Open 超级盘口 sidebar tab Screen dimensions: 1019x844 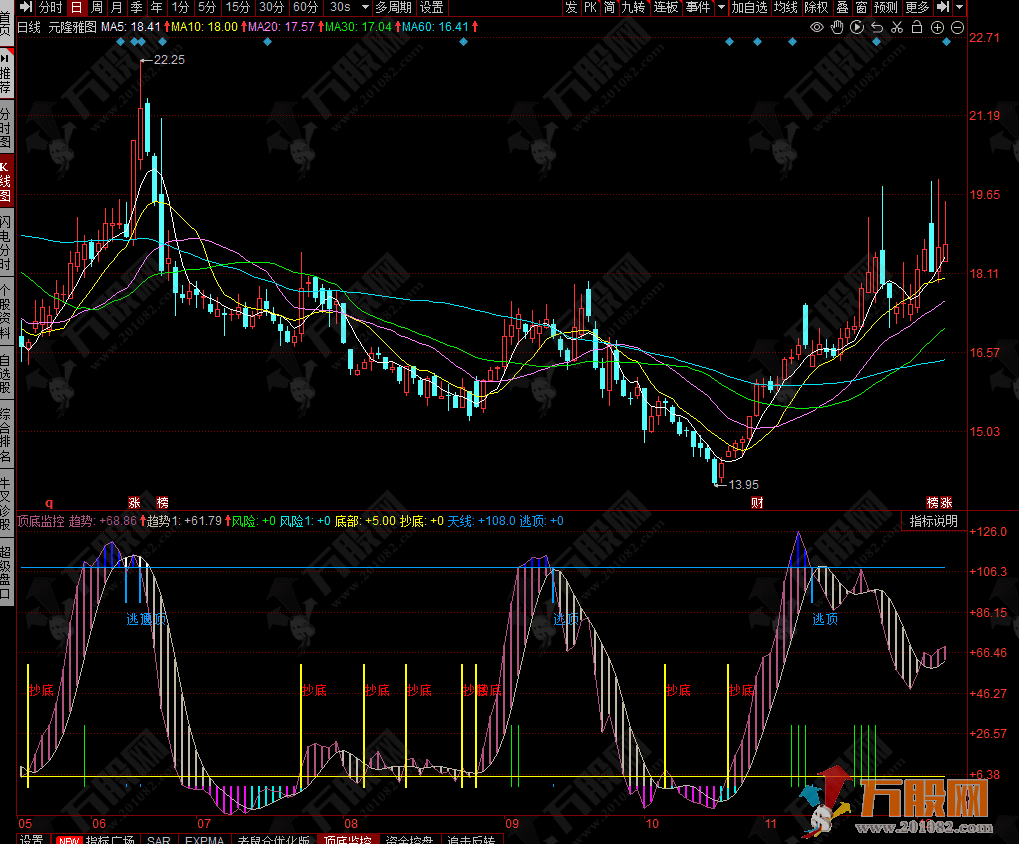(6, 570)
